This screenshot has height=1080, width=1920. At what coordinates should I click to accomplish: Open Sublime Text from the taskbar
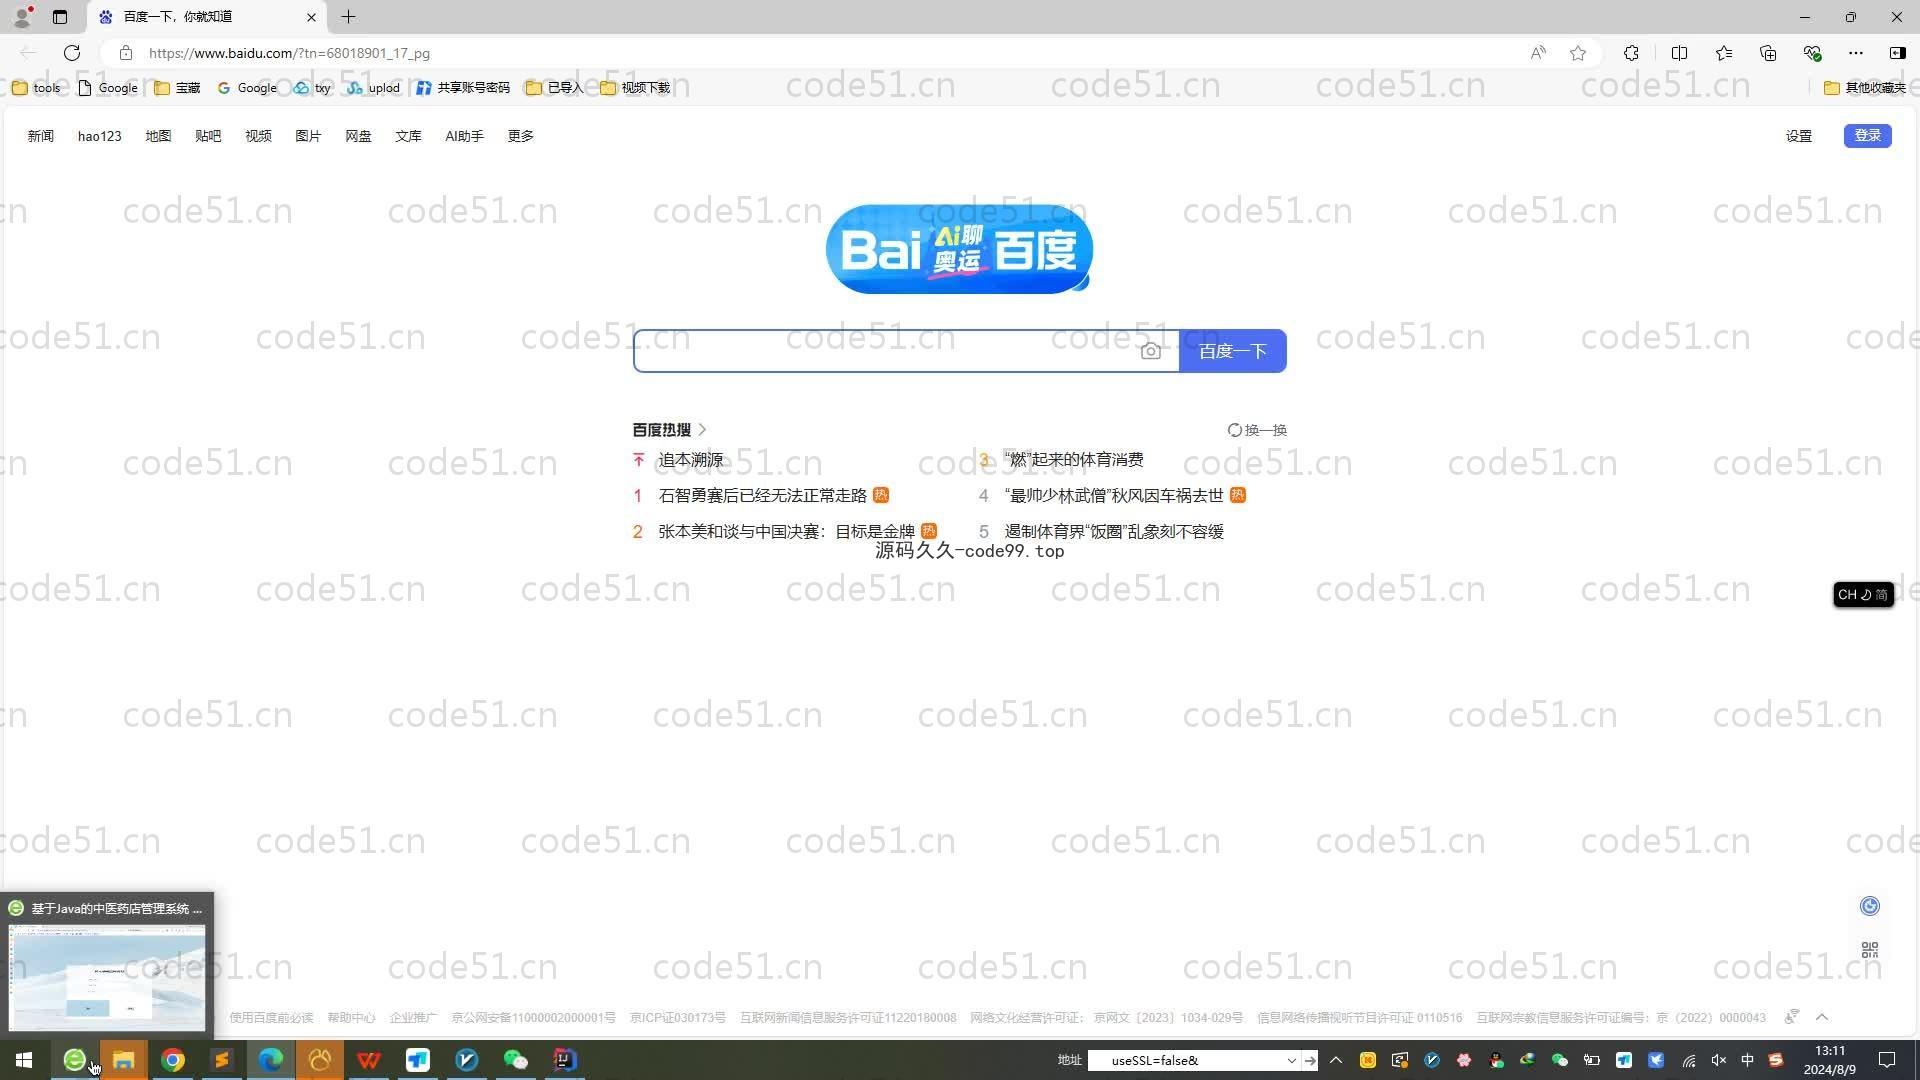click(x=222, y=1060)
